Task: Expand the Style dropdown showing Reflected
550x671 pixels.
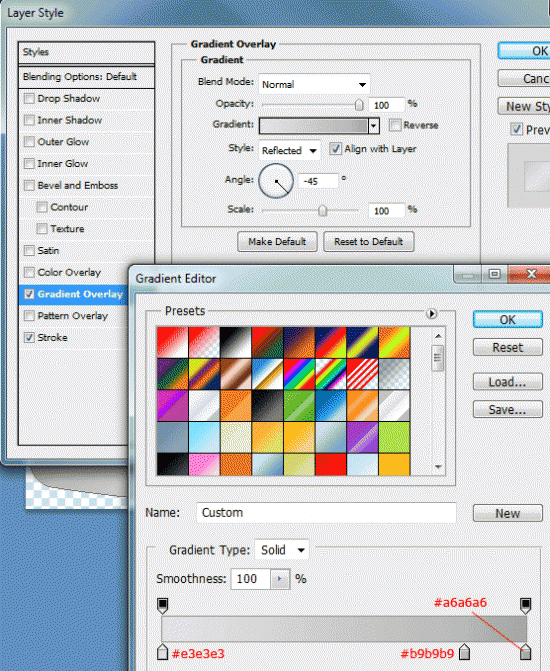Action: point(289,151)
